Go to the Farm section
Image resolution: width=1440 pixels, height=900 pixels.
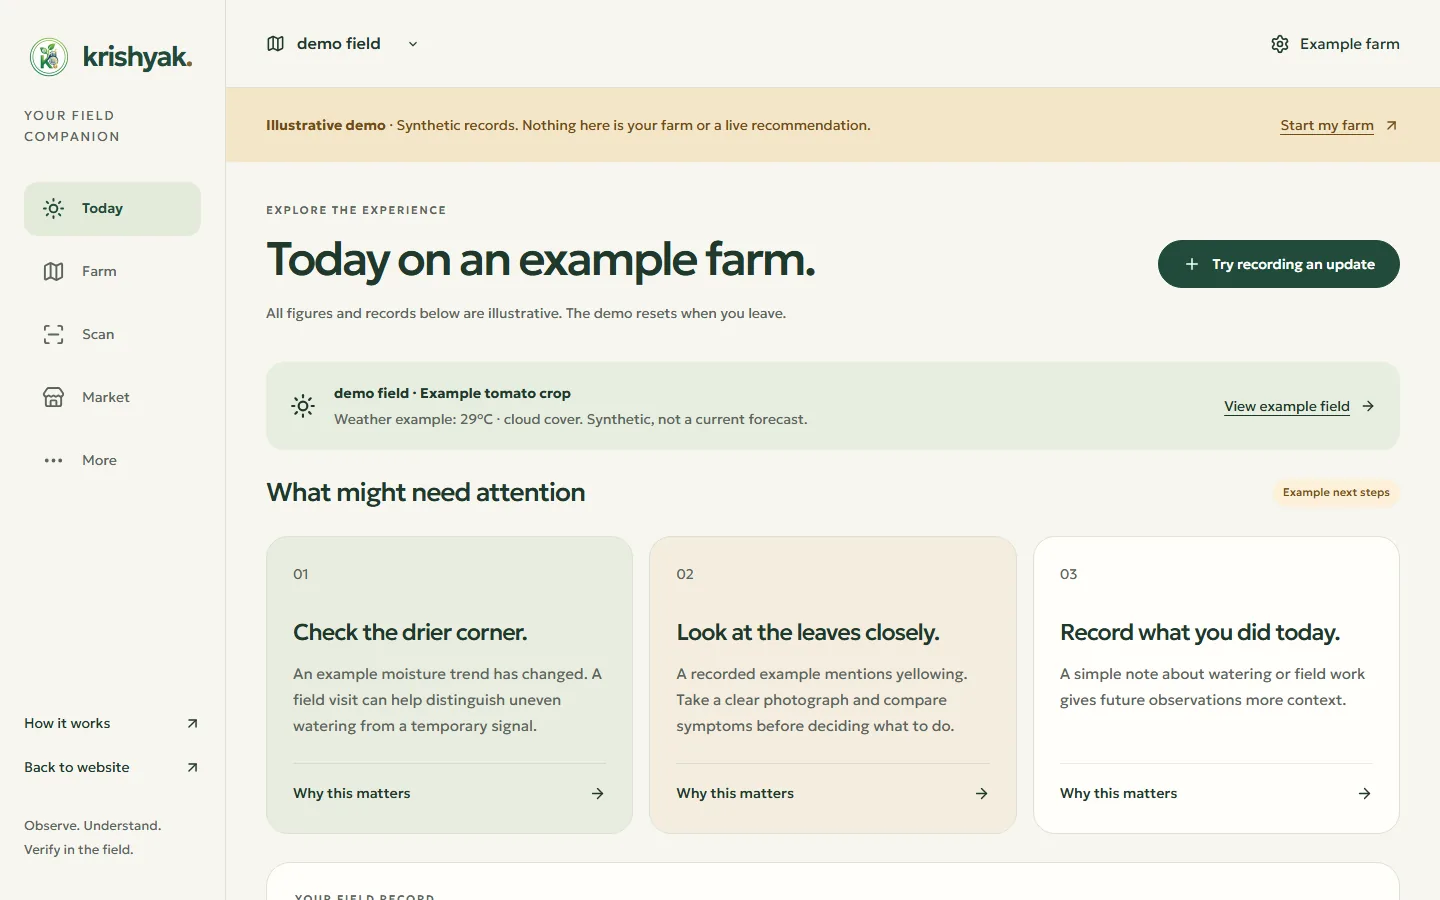[x=112, y=271]
